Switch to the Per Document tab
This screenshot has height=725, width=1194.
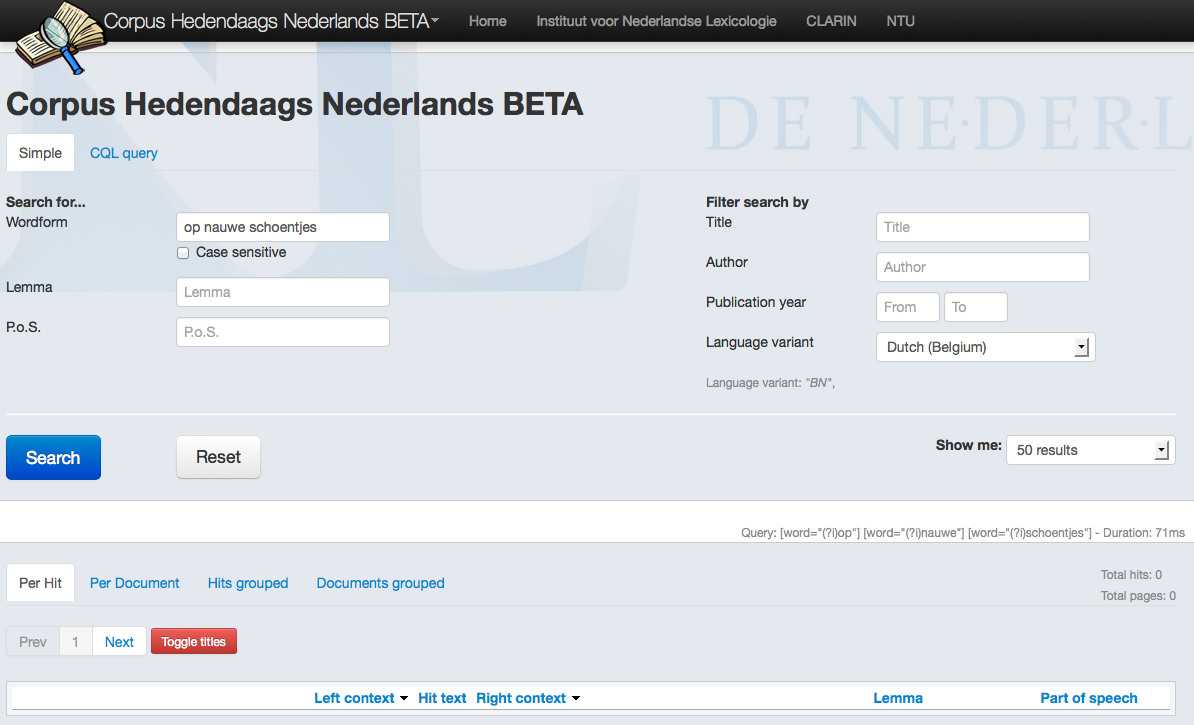coord(134,583)
